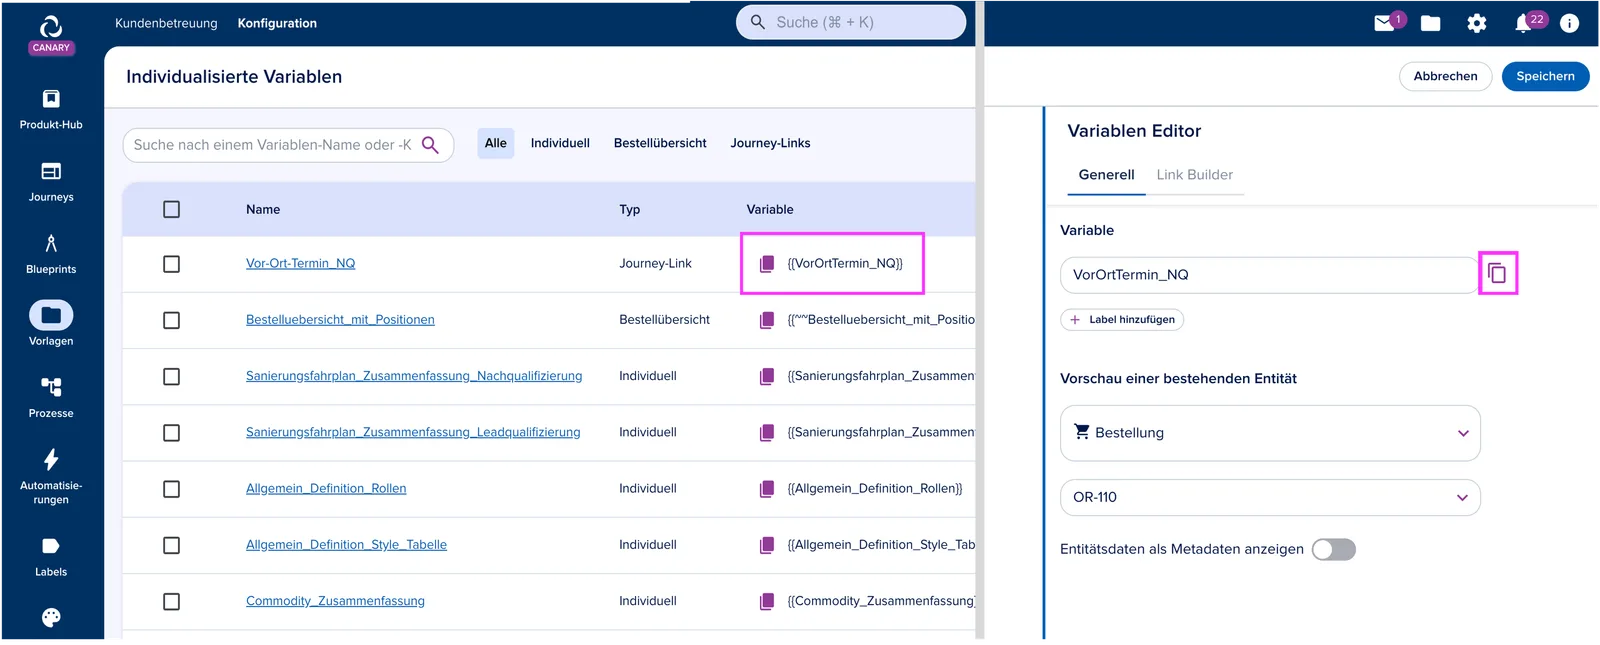Click the palette icon at sidebar bottom

click(51, 617)
